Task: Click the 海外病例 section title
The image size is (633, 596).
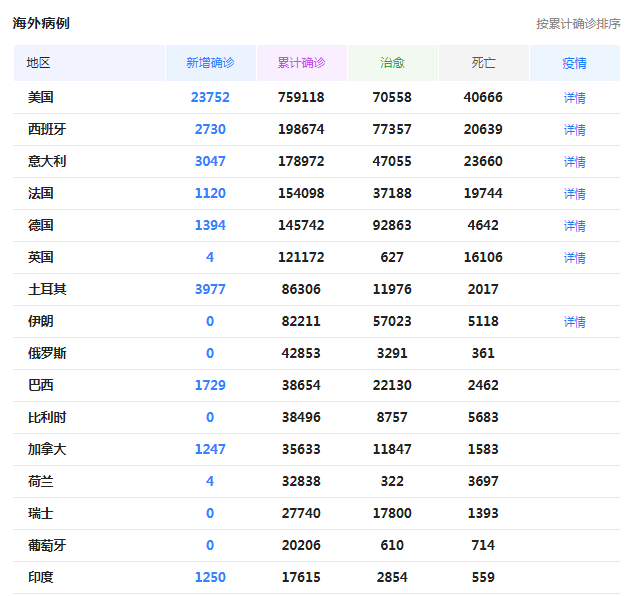Action: pyautogui.click(x=41, y=23)
